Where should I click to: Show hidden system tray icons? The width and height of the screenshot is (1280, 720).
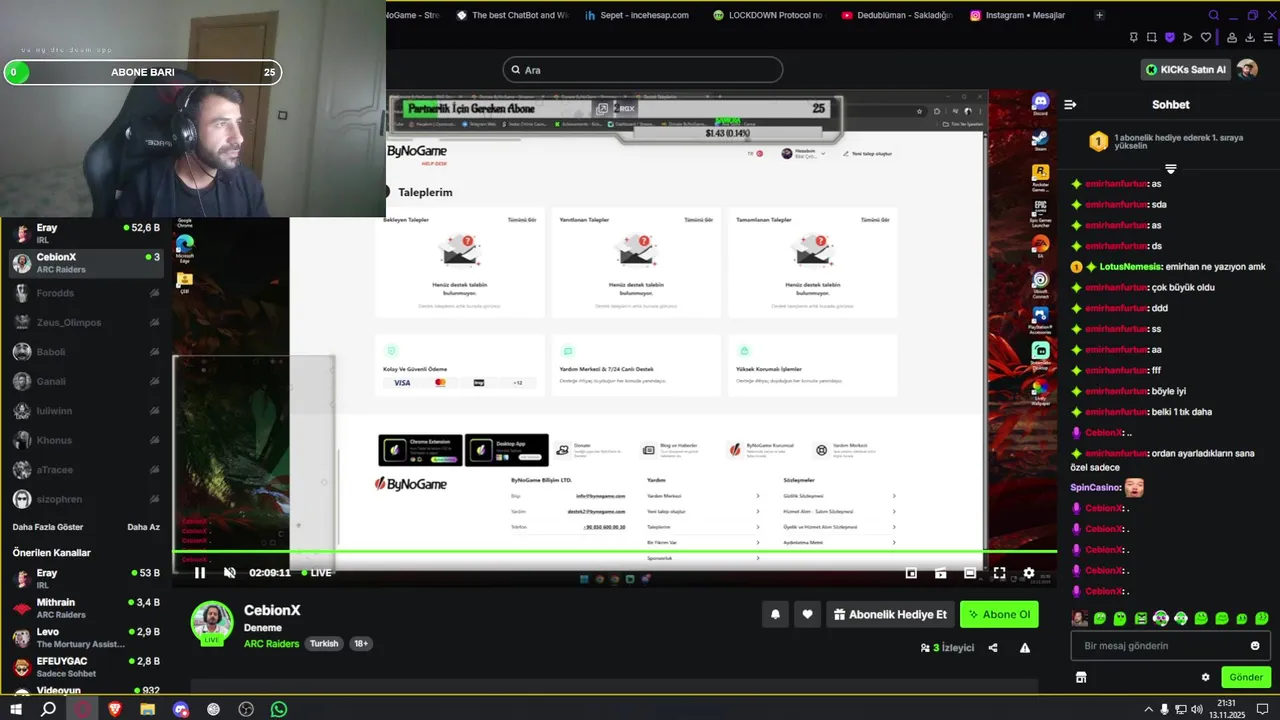(x=1148, y=709)
